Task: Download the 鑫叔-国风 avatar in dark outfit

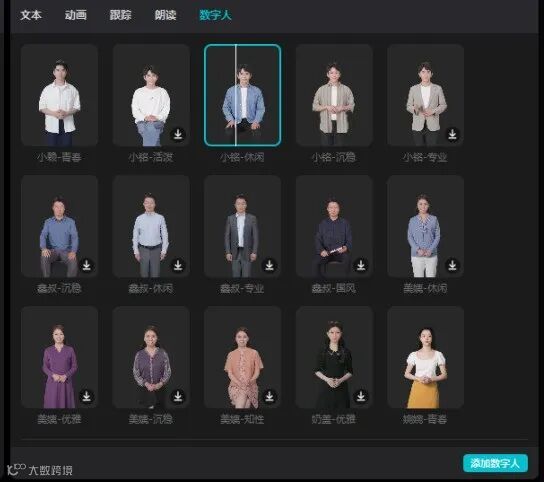Action: 361,265
